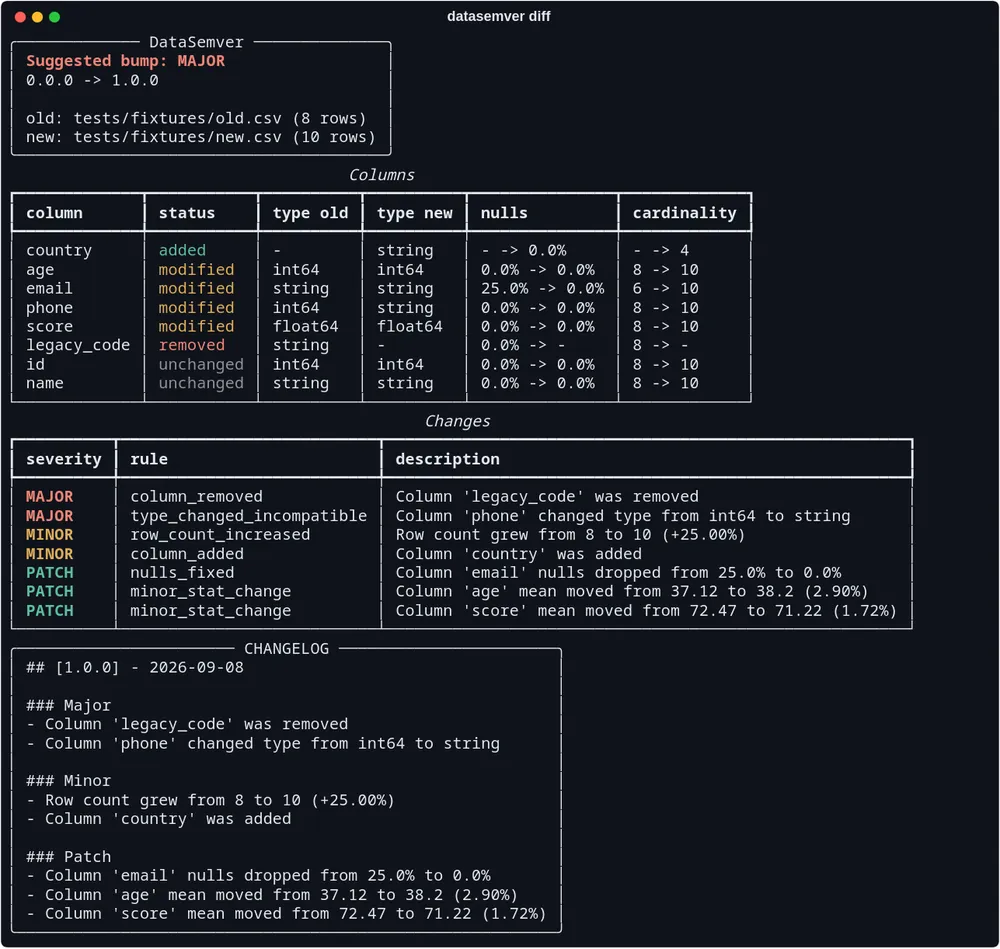
Task: Click table description "Column 'legacy_code' was removed"
Action: click(547, 497)
